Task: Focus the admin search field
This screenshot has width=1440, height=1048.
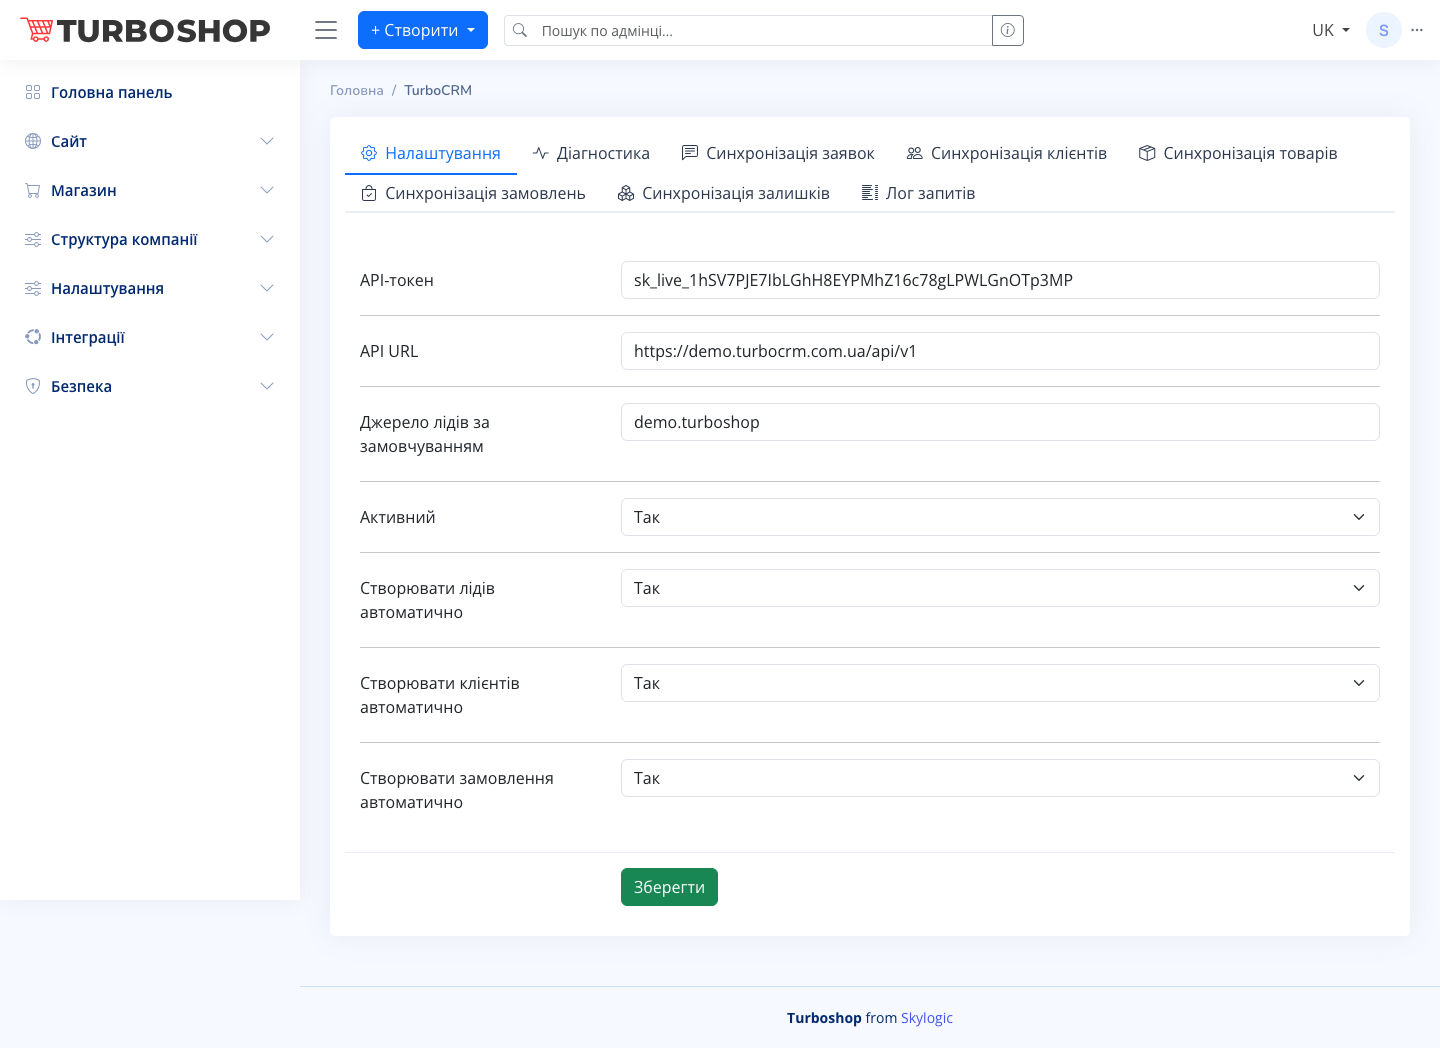Action: [764, 30]
